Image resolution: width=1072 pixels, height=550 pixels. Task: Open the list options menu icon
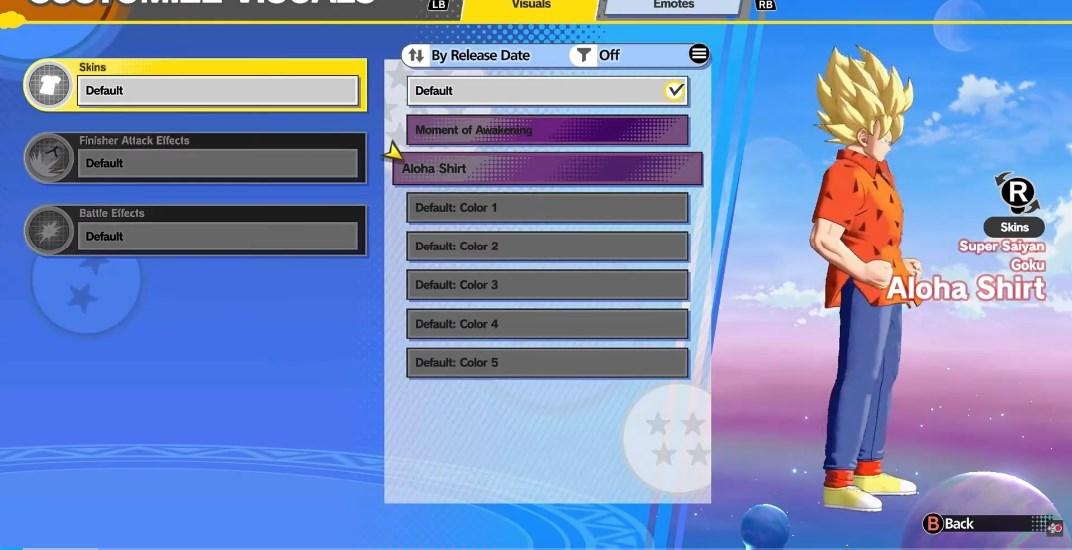point(699,54)
